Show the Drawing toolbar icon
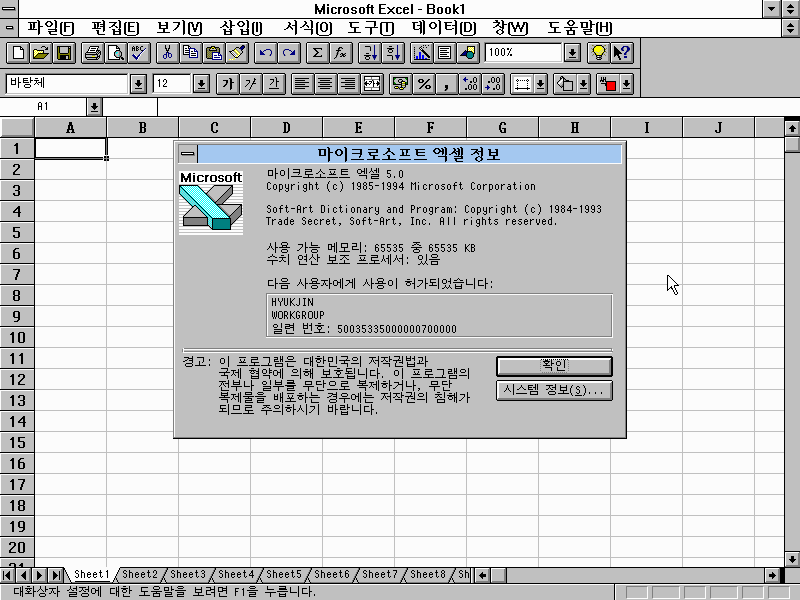Viewport: 800px width, 600px height. [x=468, y=53]
